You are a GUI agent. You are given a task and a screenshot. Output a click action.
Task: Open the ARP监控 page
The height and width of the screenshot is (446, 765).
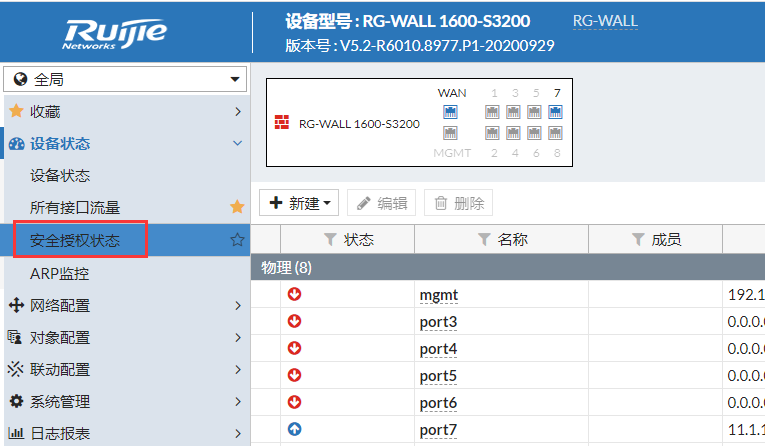click(60, 274)
